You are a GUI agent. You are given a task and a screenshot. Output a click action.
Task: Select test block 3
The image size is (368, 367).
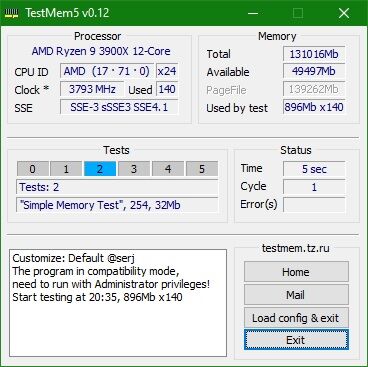tap(134, 169)
